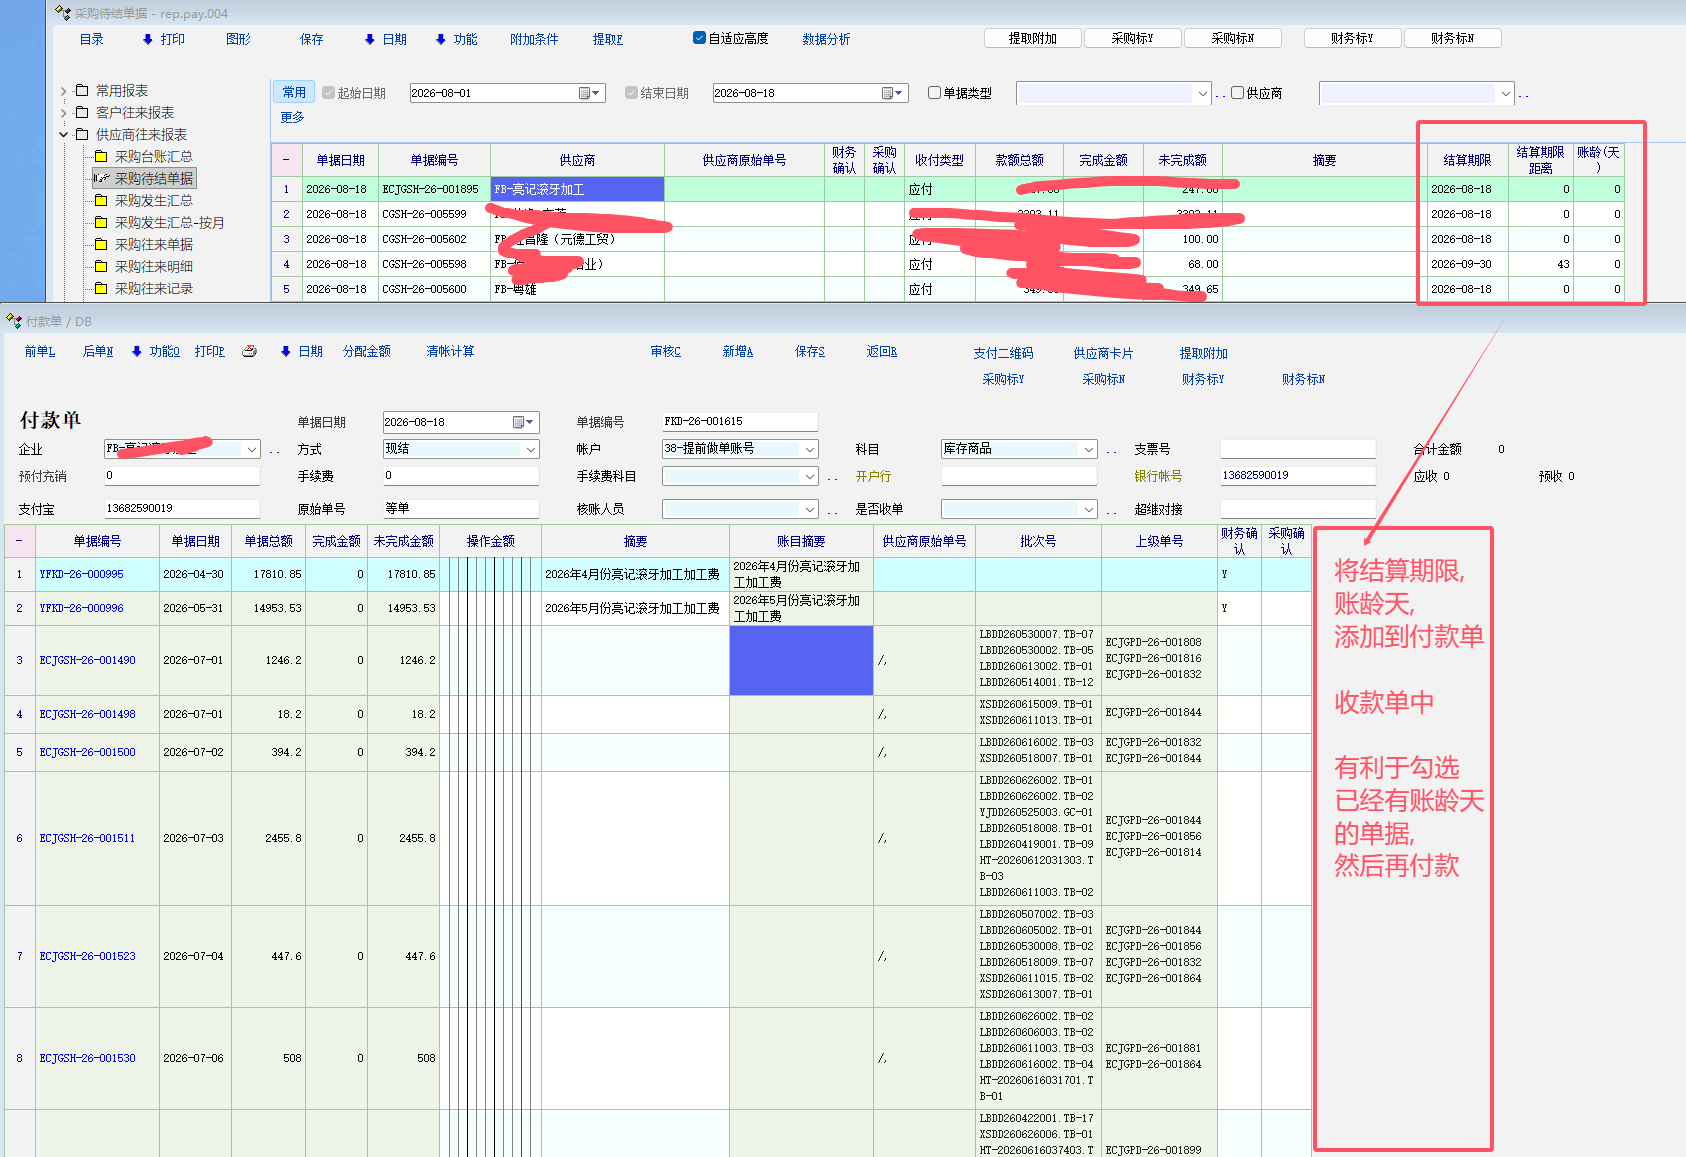Click folder icon beside 采购台账汇总

point(101,156)
